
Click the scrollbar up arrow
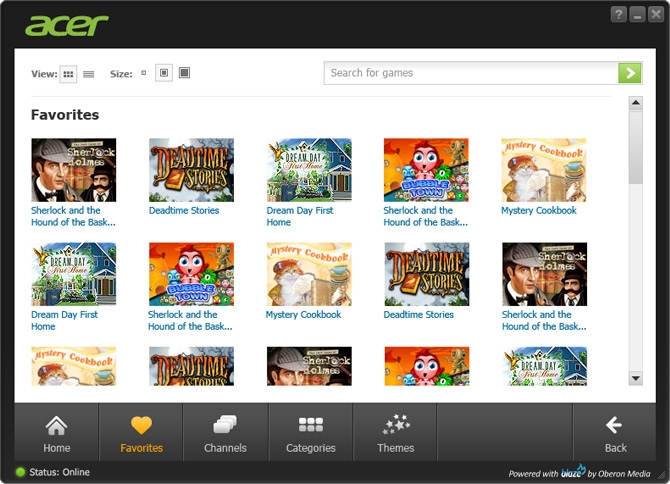point(636,103)
